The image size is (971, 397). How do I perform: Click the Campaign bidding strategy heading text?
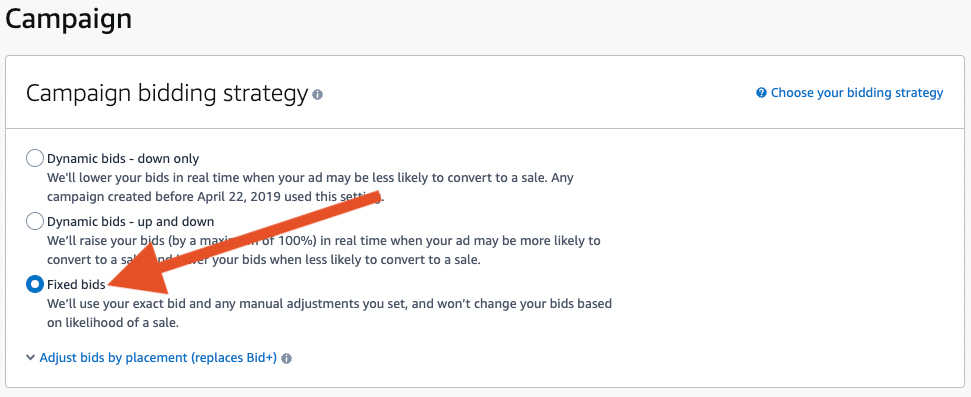(167, 94)
